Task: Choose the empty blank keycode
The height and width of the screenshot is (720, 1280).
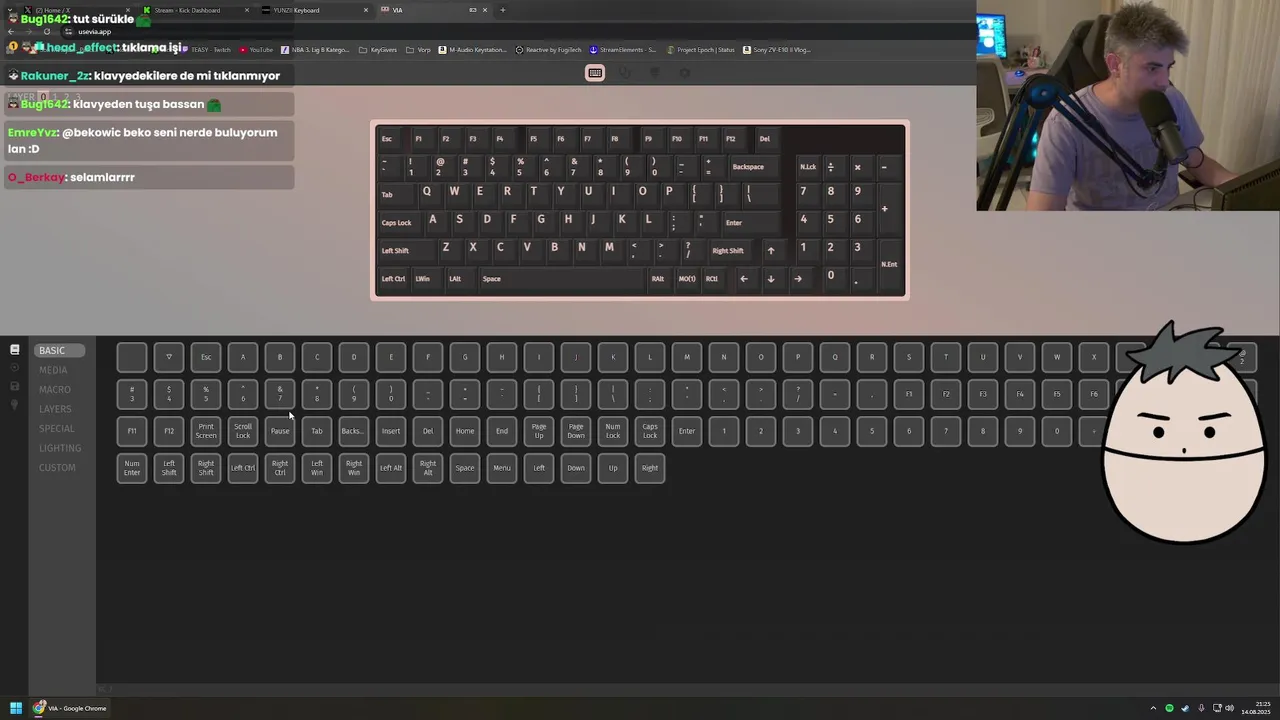Action: click(132, 357)
